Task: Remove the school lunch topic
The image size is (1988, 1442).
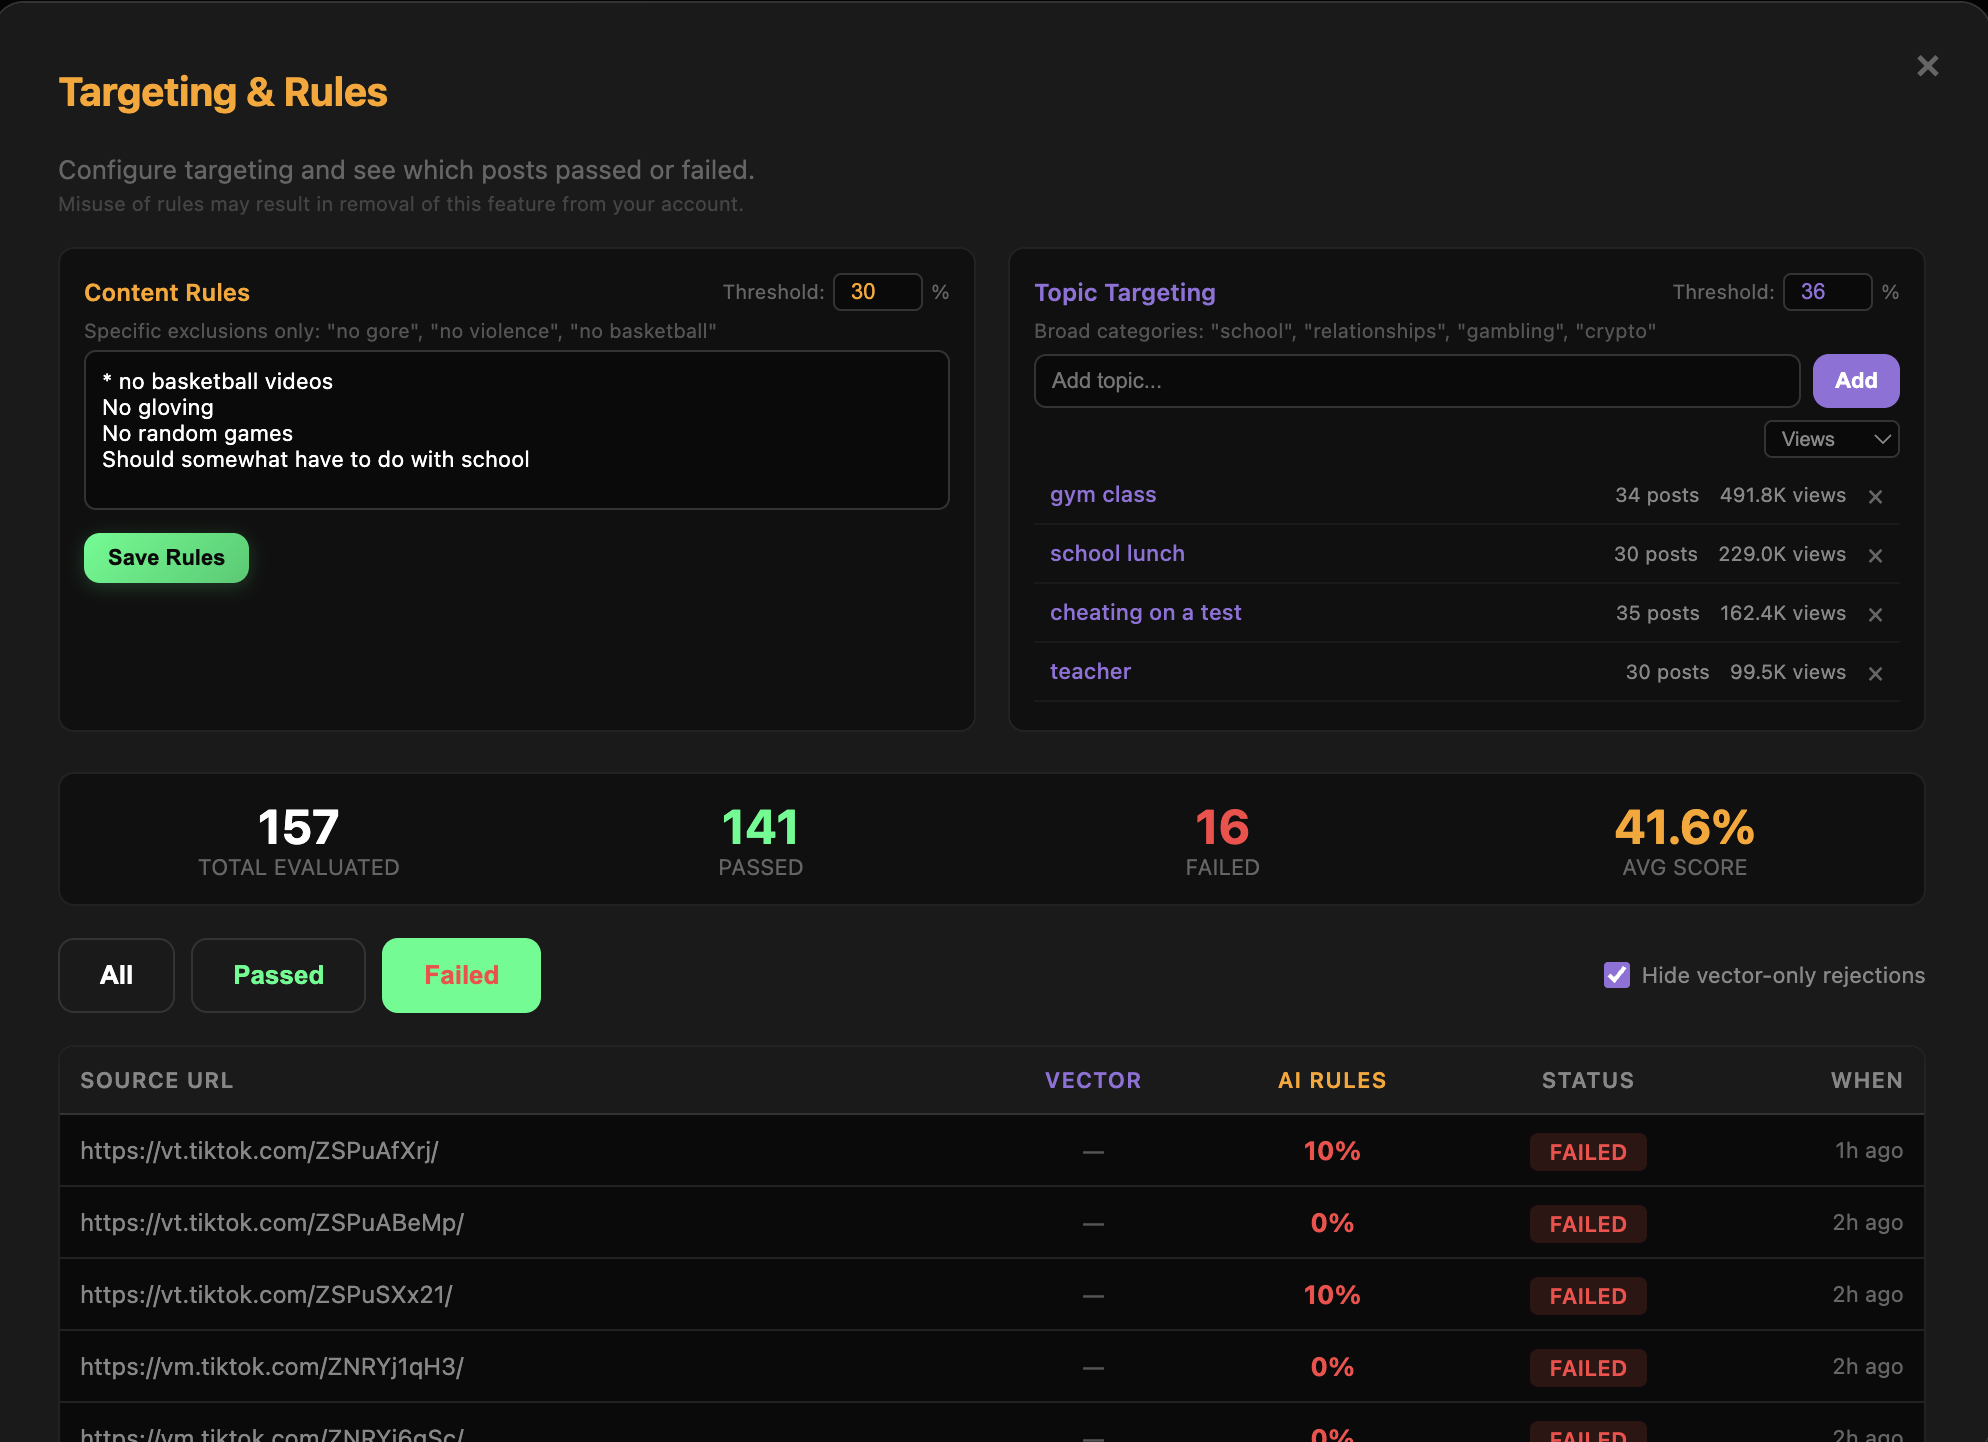Action: [x=1876, y=555]
